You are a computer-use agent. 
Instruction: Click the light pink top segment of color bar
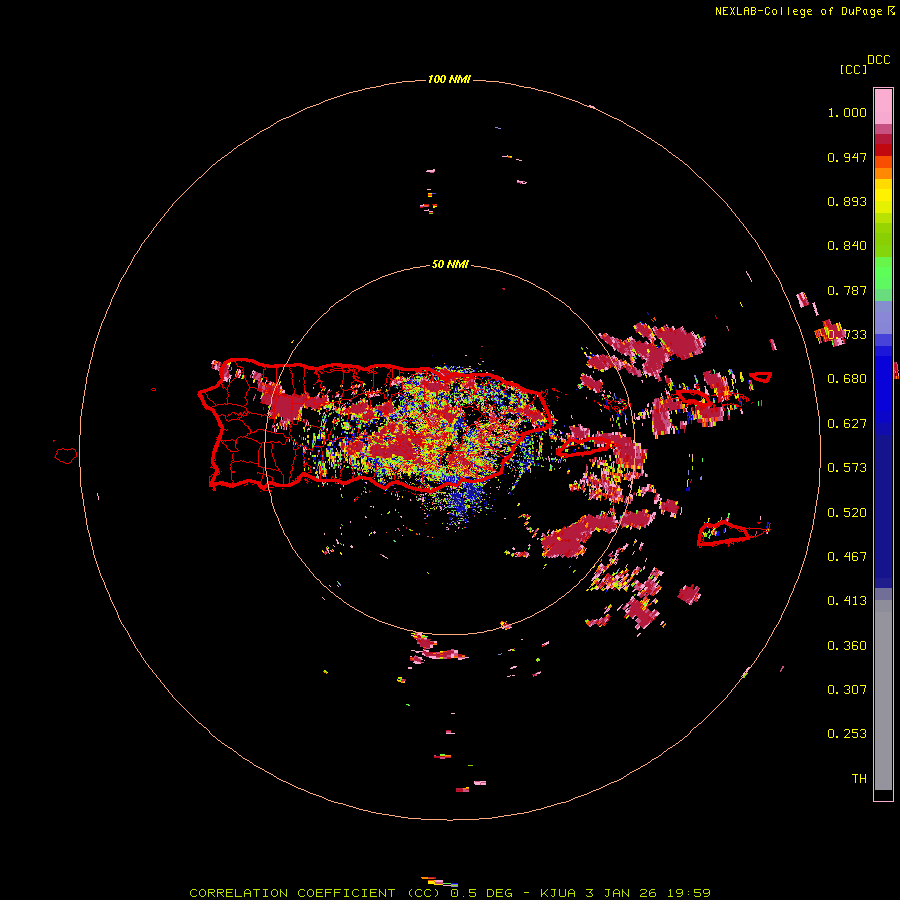click(883, 107)
